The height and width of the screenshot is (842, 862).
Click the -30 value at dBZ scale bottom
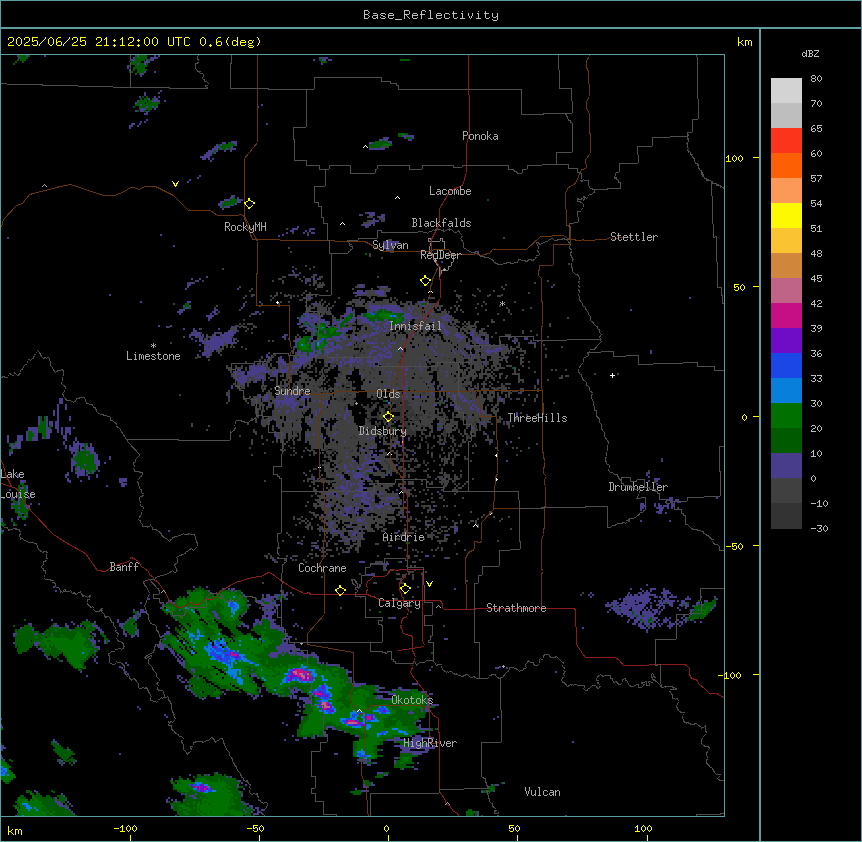pyautogui.click(x=819, y=528)
